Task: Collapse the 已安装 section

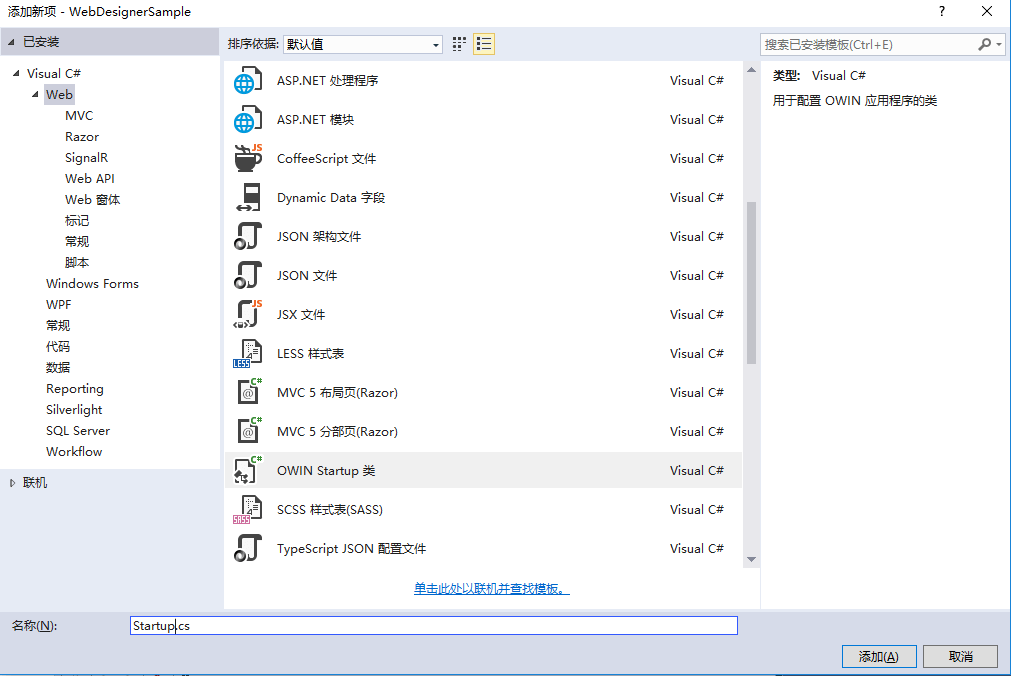Action: click(11, 42)
